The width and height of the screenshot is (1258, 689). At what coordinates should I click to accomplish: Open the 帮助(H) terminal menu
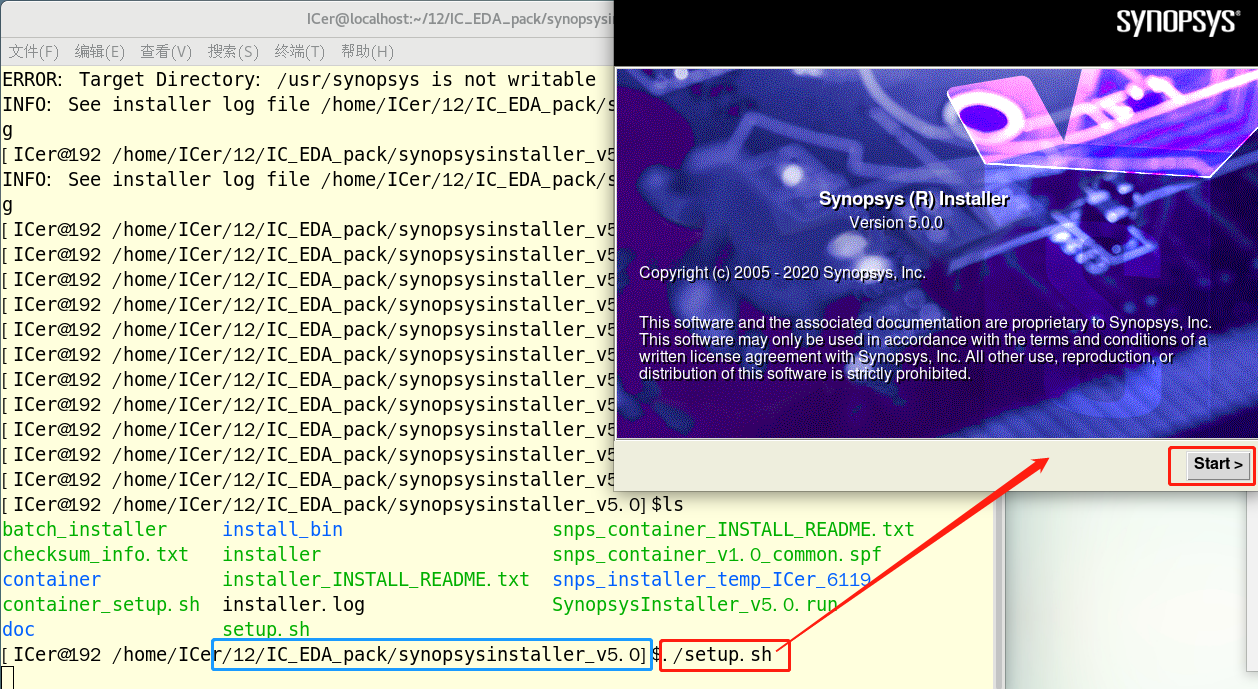point(367,51)
